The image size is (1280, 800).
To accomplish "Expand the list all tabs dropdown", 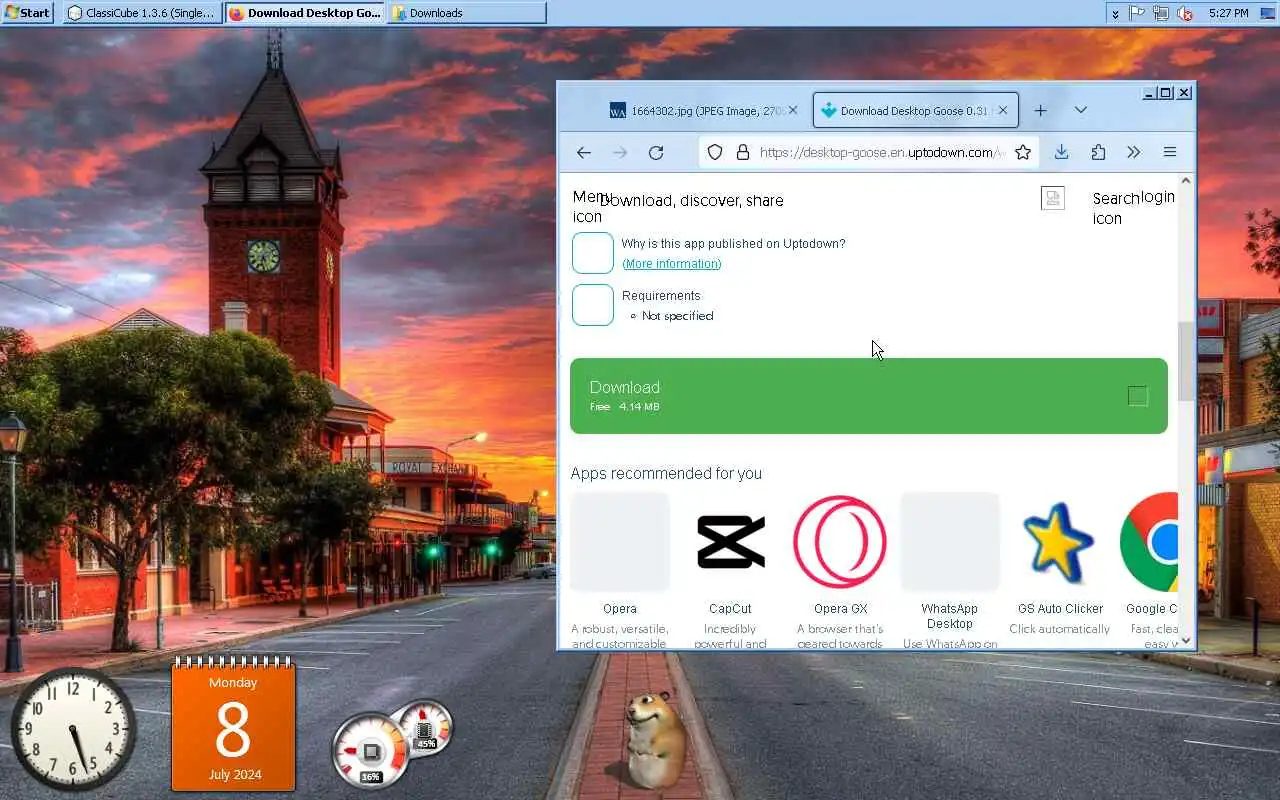I will tap(1080, 110).
